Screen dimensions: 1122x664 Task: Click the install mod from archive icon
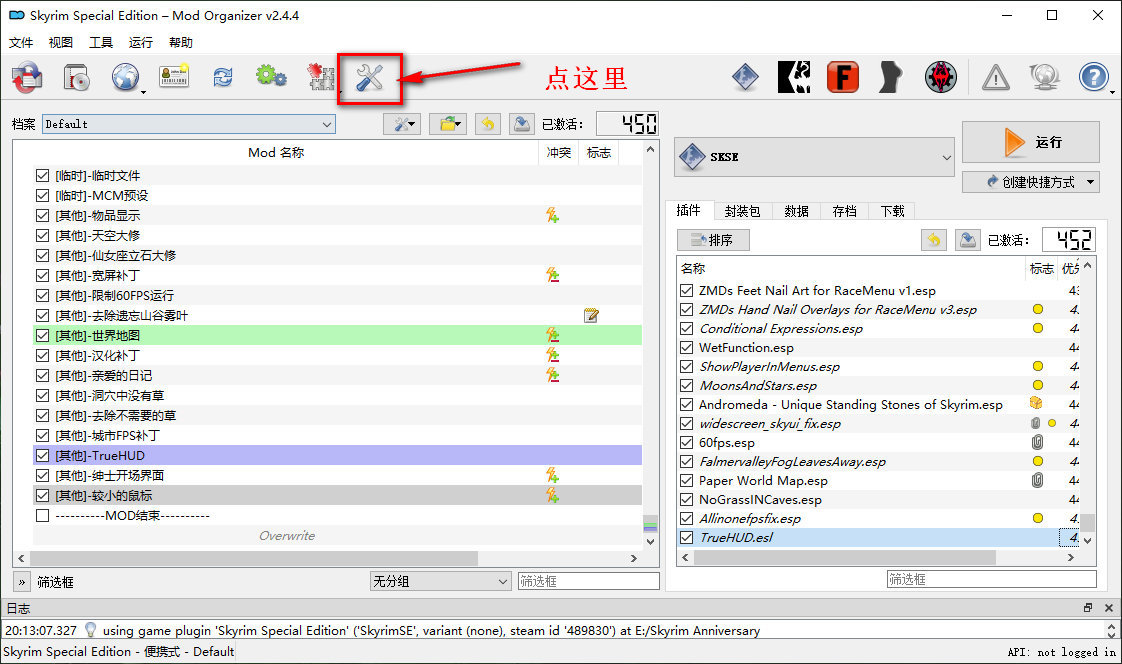coord(78,78)
